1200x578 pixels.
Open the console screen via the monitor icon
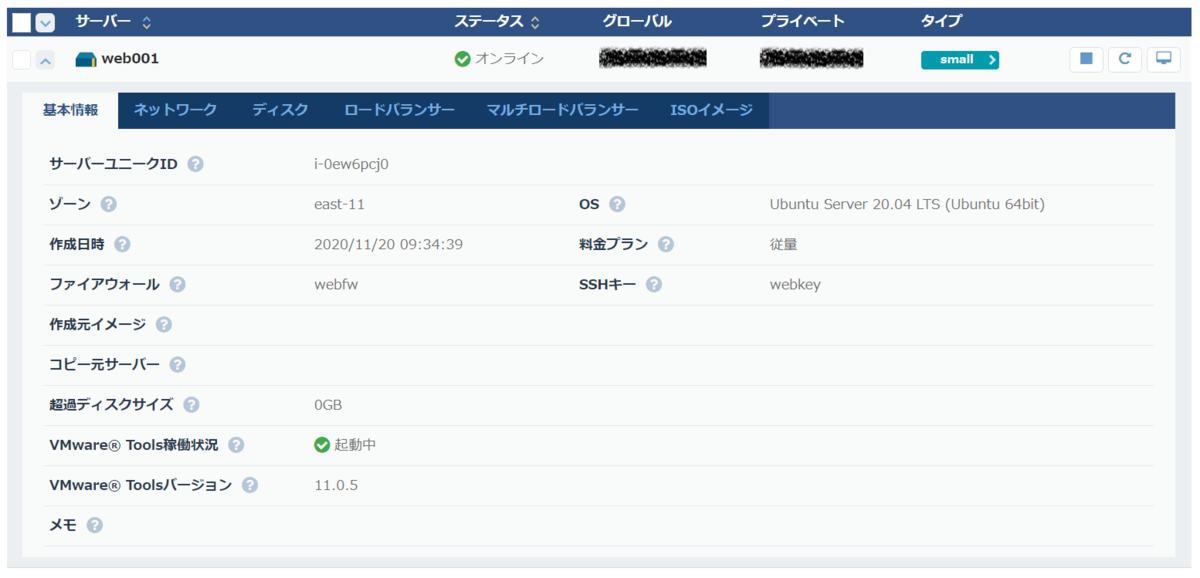1163,59
